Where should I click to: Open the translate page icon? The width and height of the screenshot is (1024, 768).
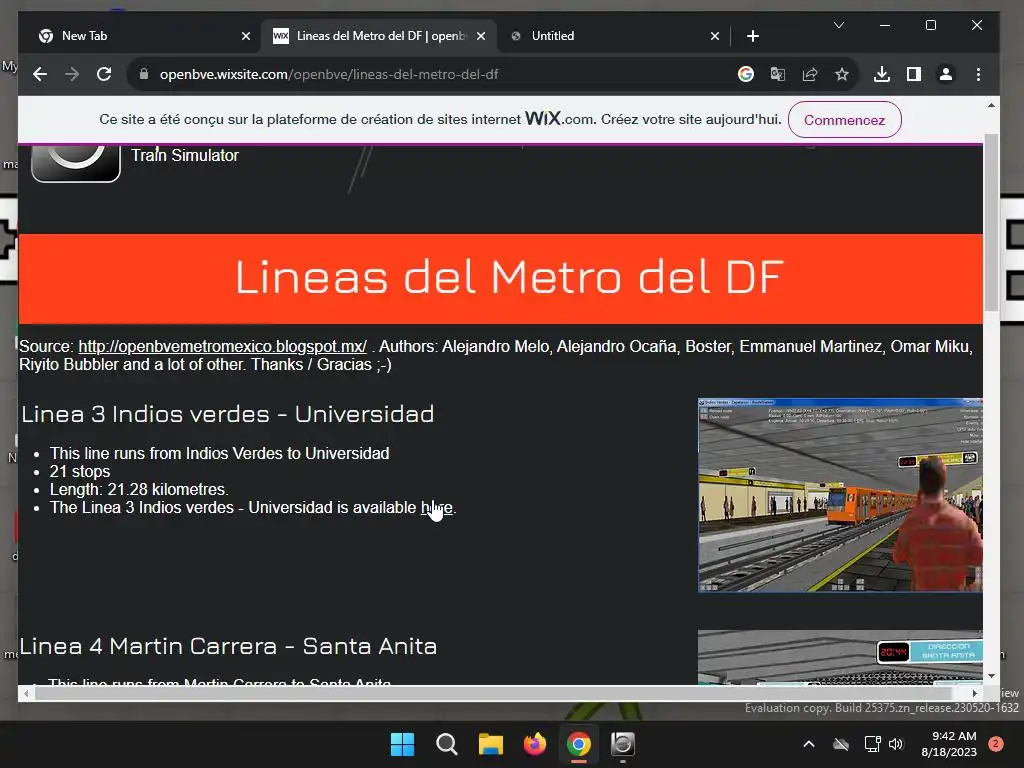tap(777, 74)
